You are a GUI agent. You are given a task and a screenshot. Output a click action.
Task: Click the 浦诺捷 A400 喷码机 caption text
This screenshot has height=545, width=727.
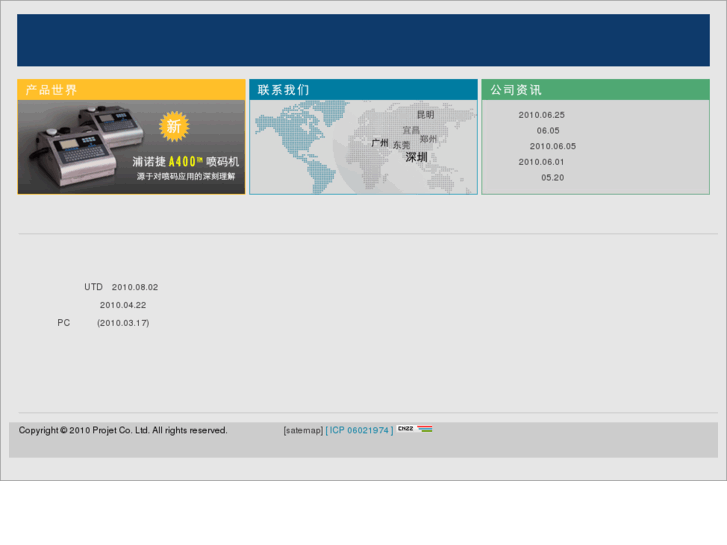pos(185,161)
